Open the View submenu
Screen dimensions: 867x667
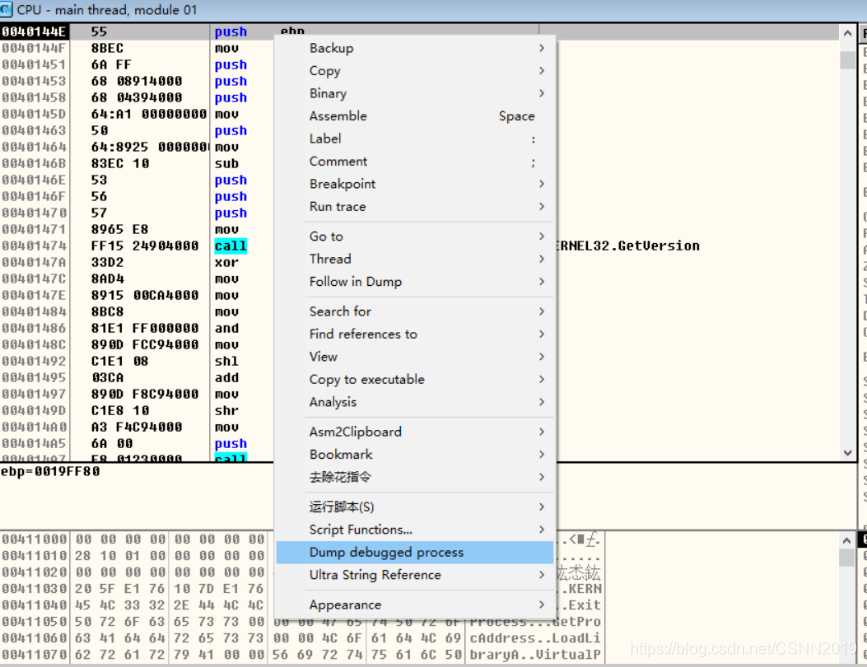pyautogui.click(x=415, y=357)
